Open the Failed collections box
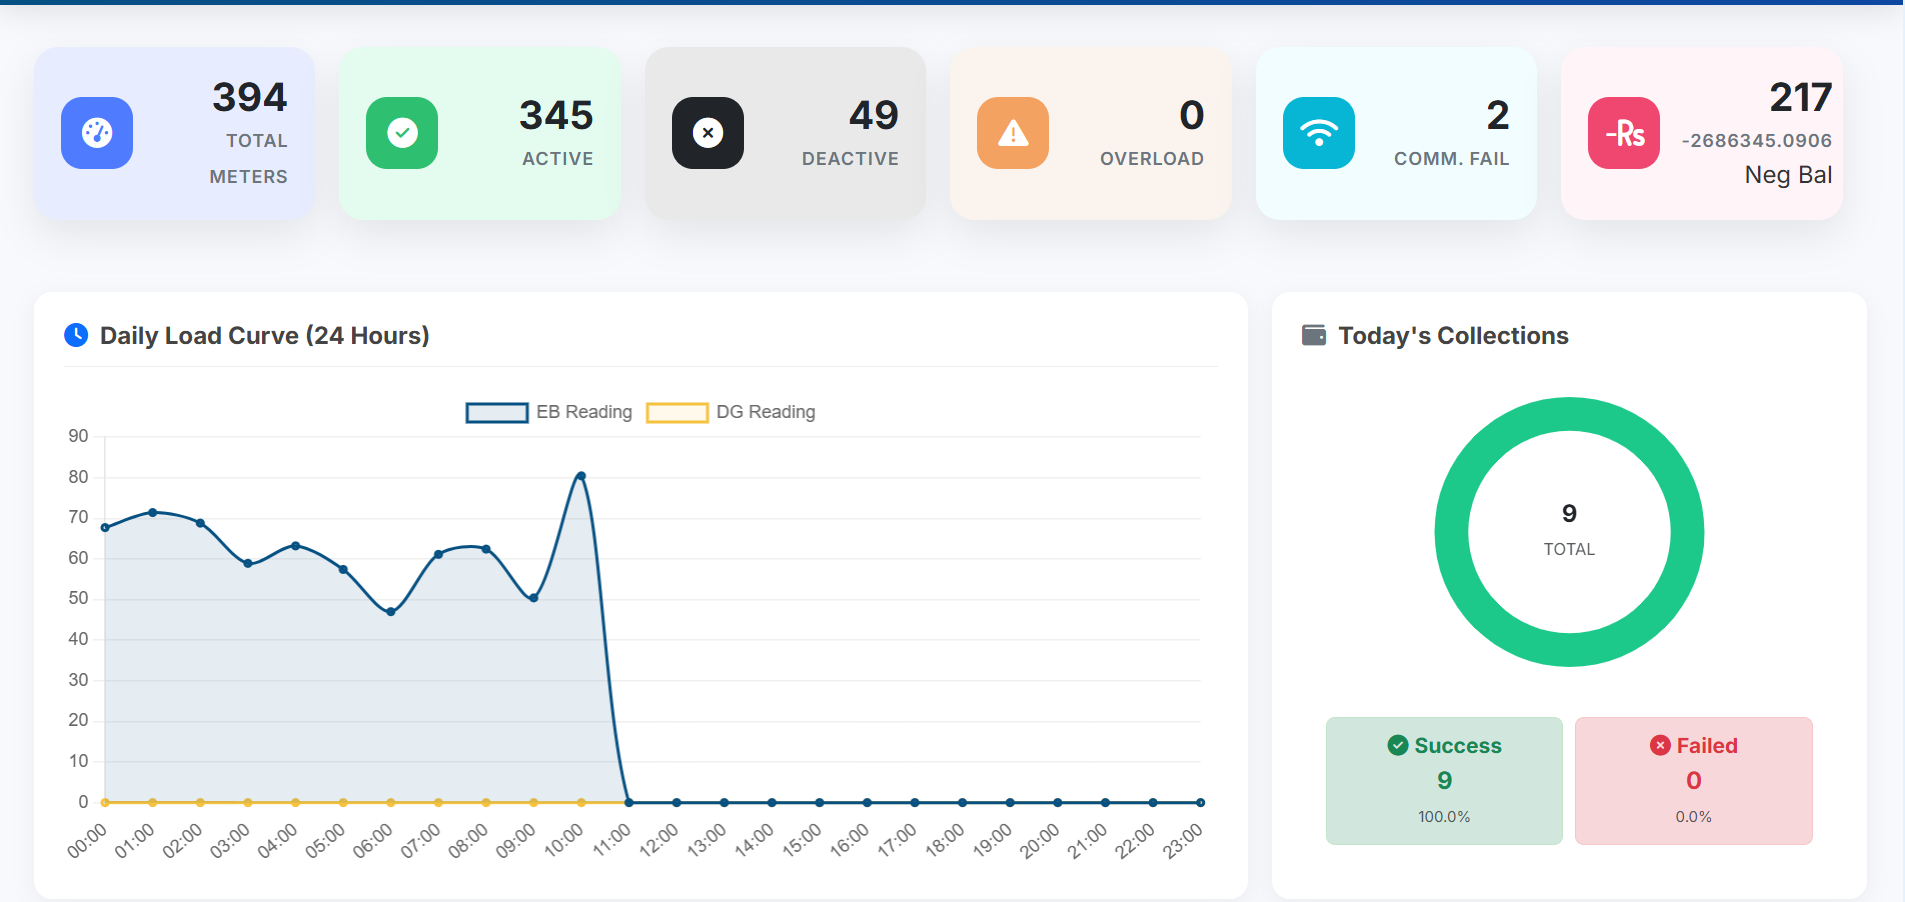Image resolution: width=1905 pixels, height=902 pixels. point(1693,780)
